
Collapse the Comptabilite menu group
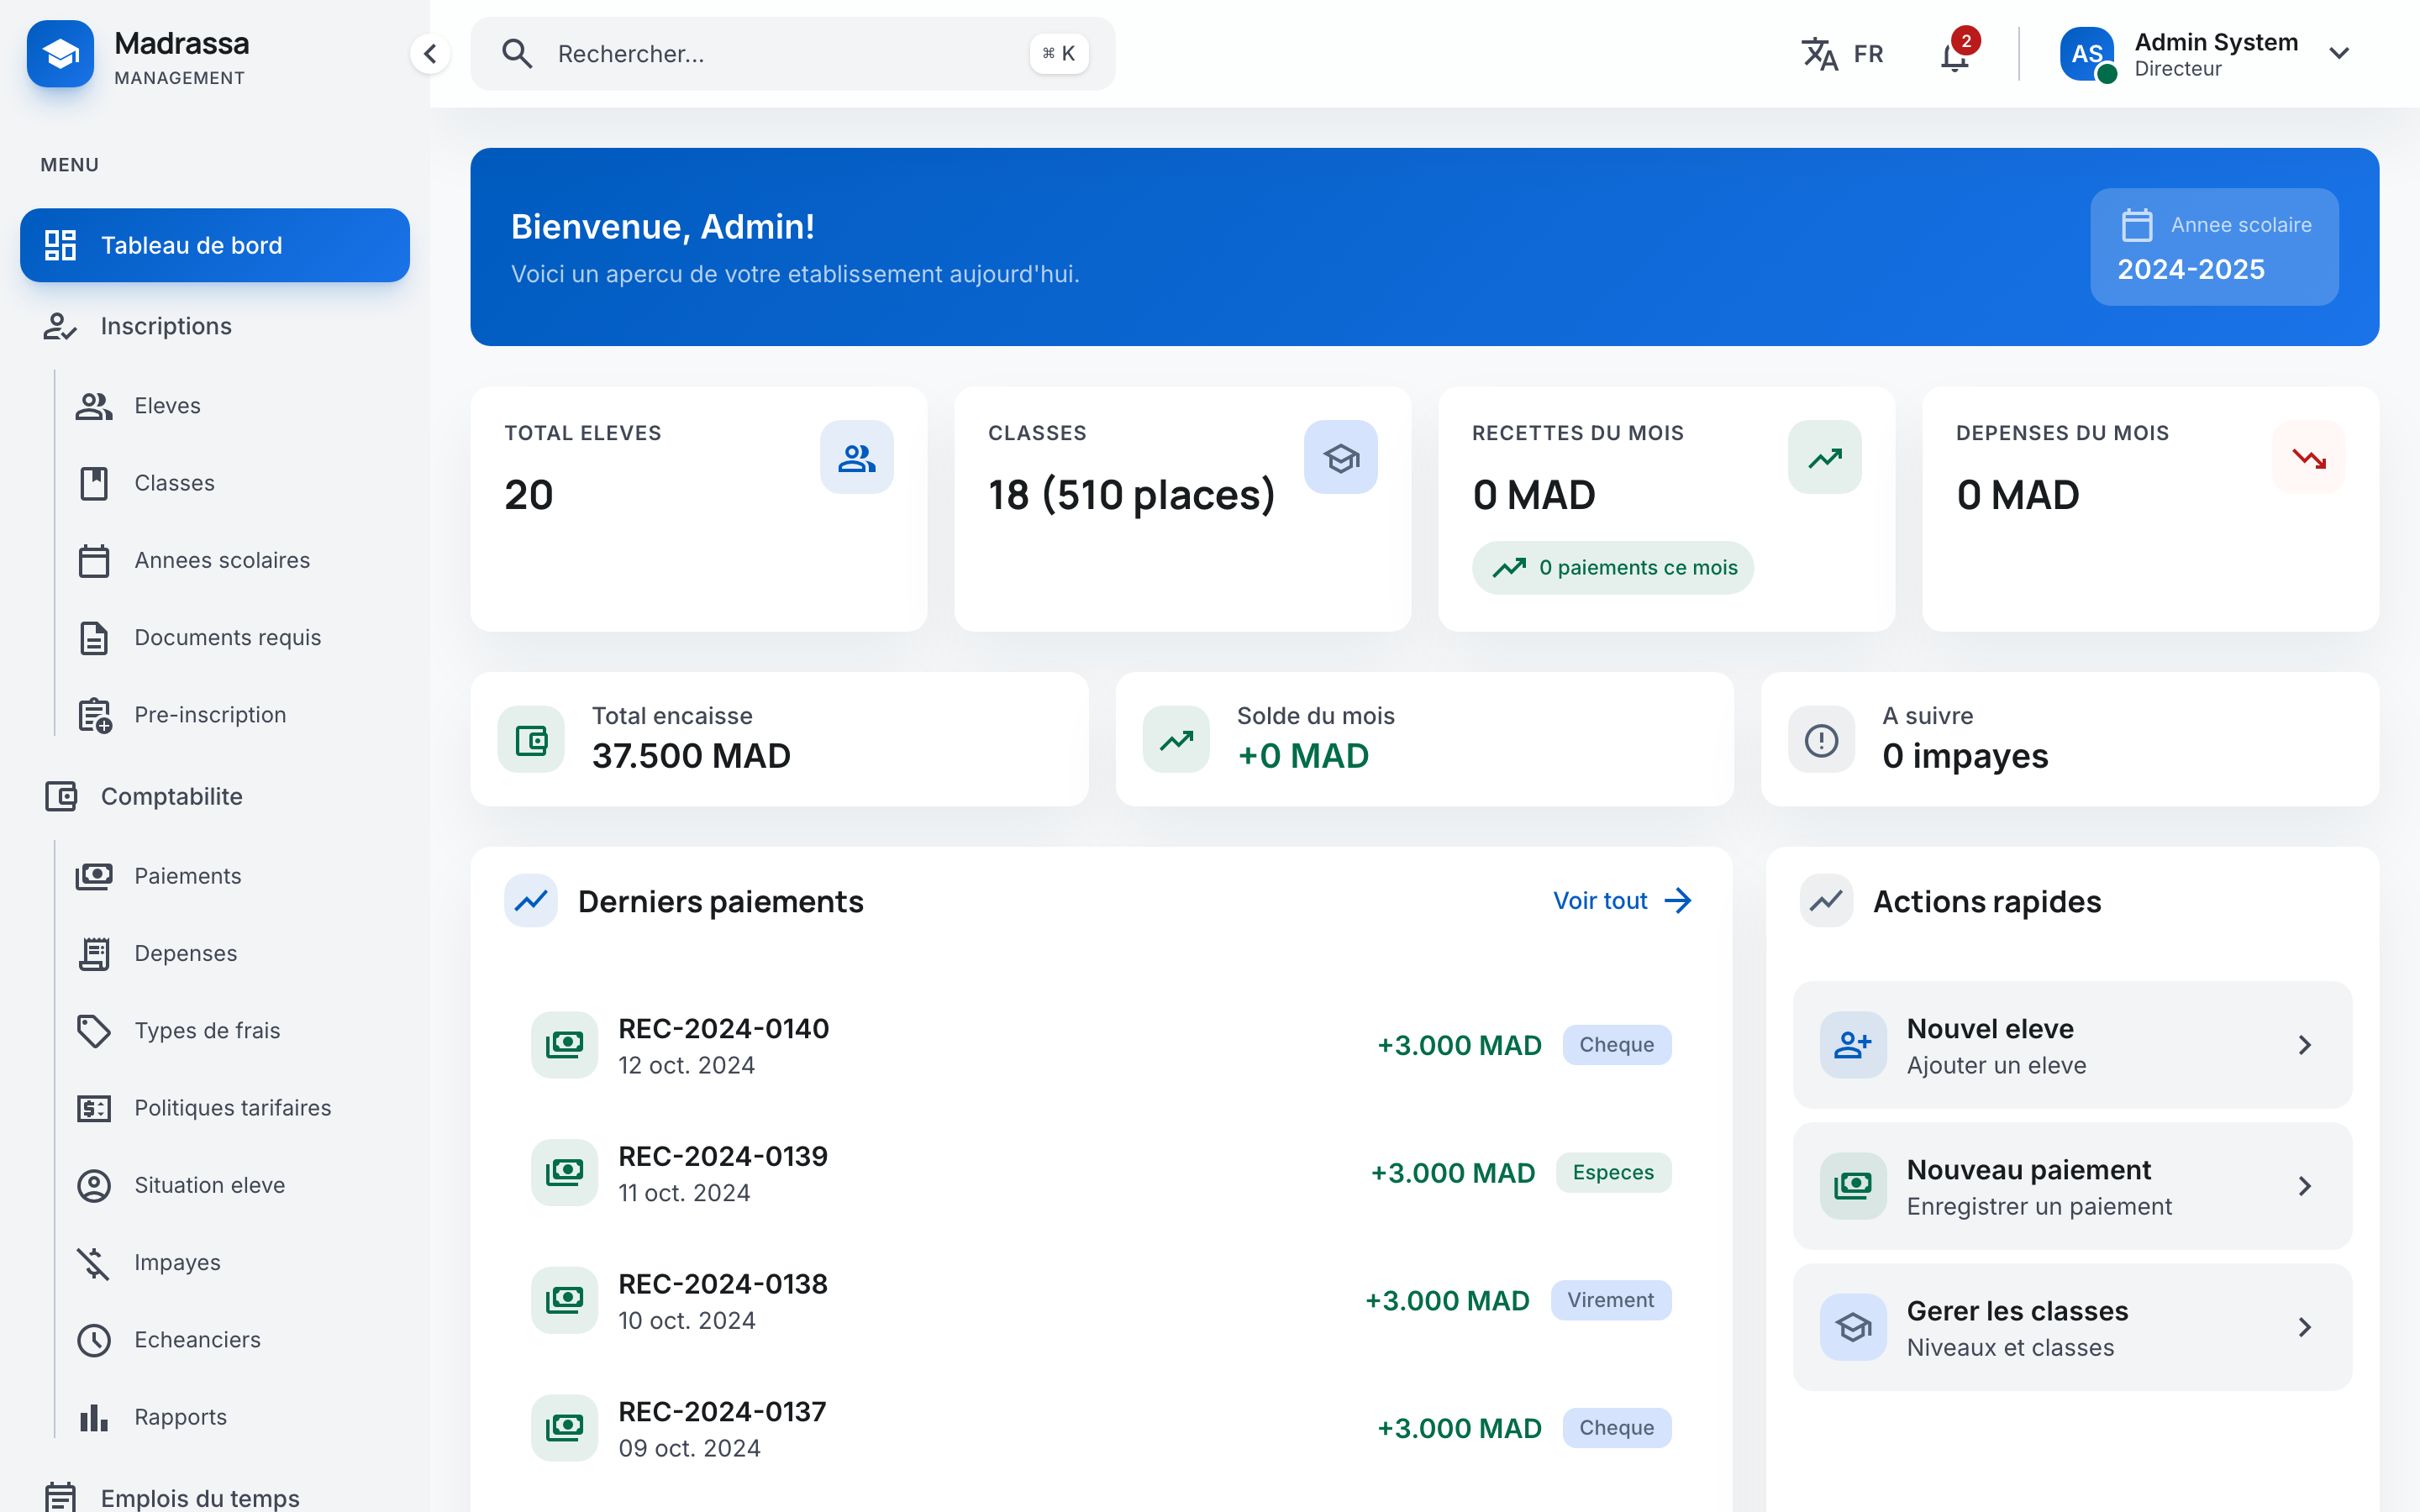[171, 796]
